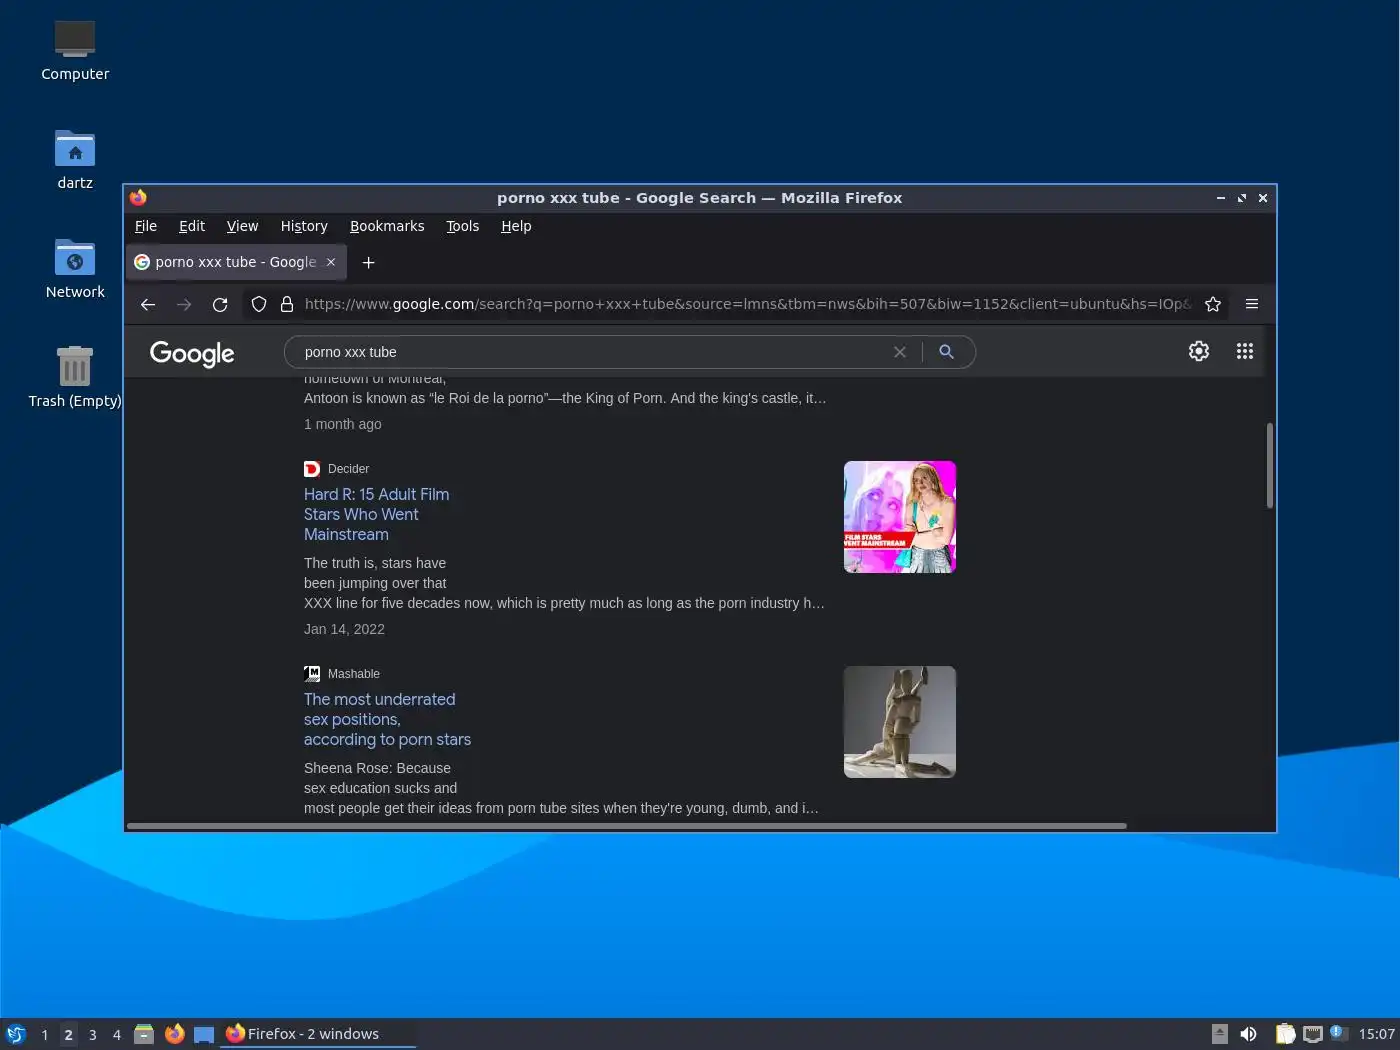
Task: Open the File menu
Action: pos(146,226)
